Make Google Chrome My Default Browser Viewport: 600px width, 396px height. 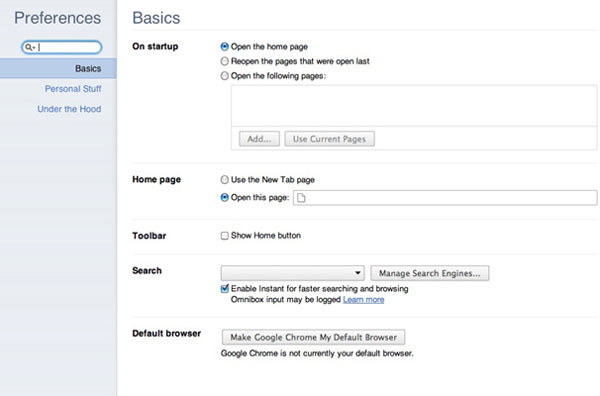point(313,337)
